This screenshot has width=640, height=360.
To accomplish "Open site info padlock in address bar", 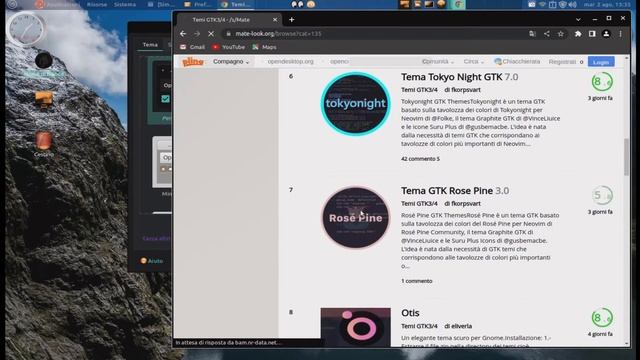I will pyautogui.click(x=229, y=34).
